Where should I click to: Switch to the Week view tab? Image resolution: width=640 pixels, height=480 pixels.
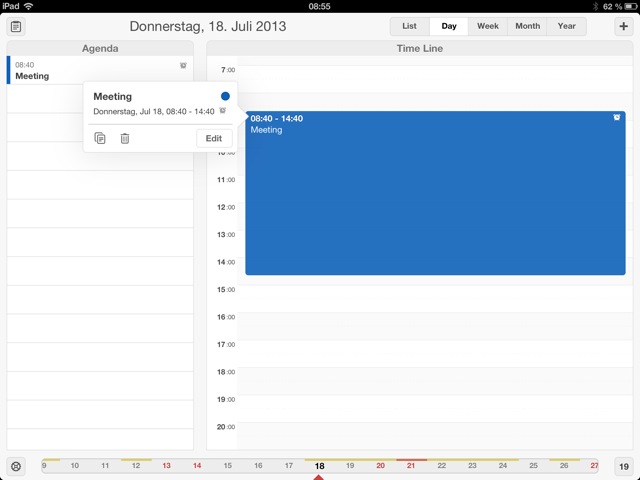pyautogui.click(x=488, y=26)
